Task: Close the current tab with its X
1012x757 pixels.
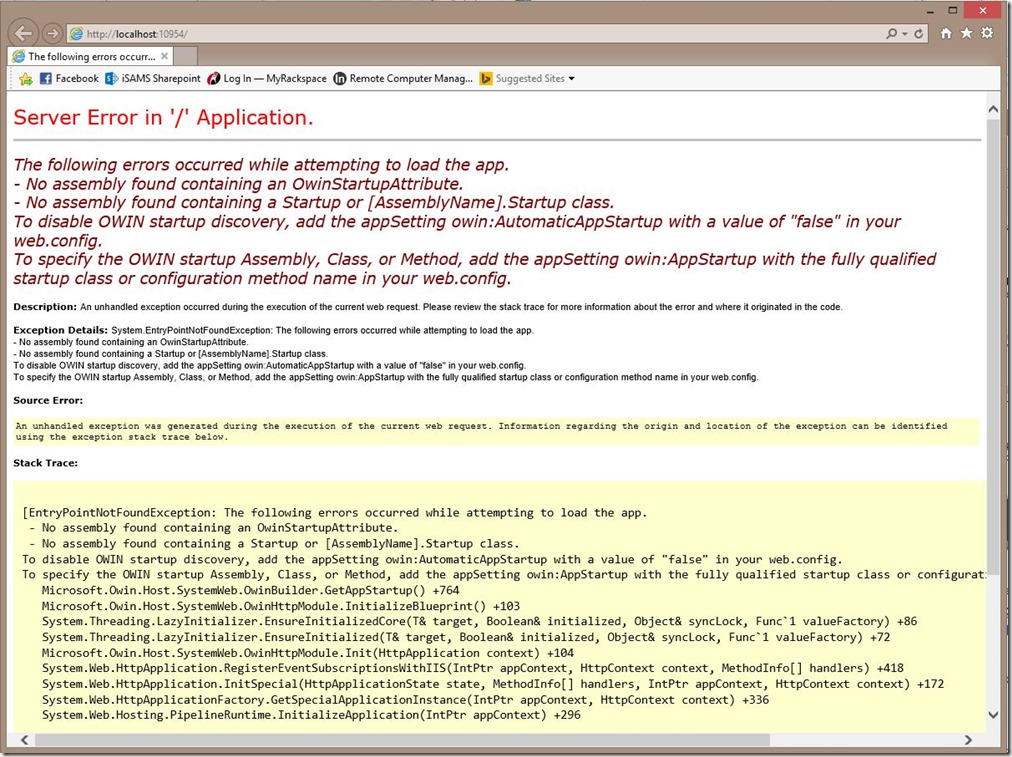Action: tap(165, 56)
